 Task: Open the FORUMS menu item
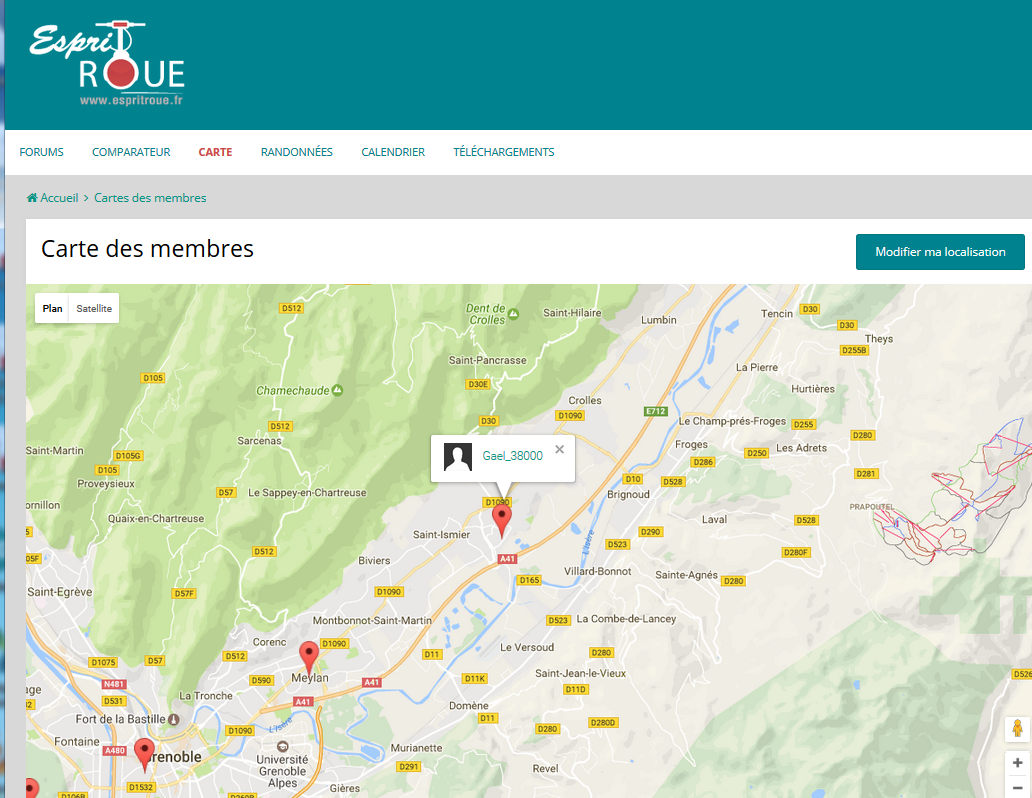click(41, 152)
